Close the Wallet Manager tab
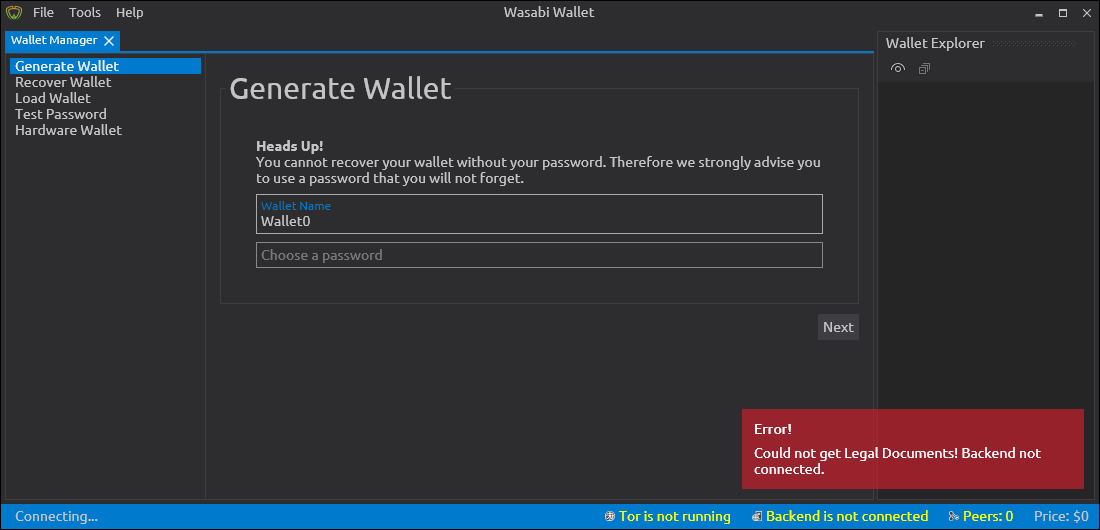 coord(109,41)
